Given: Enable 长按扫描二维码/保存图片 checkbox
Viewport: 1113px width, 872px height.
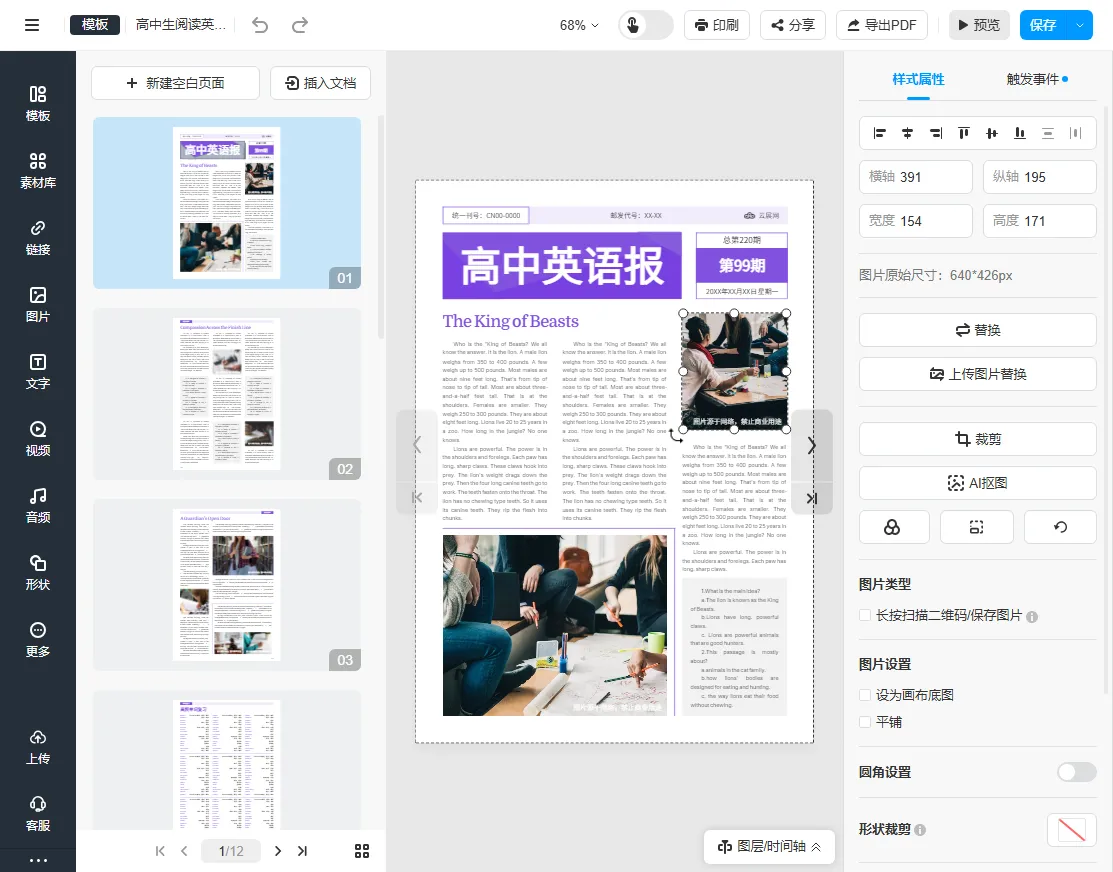Looking at the screenshot, I should pos(865,616).
